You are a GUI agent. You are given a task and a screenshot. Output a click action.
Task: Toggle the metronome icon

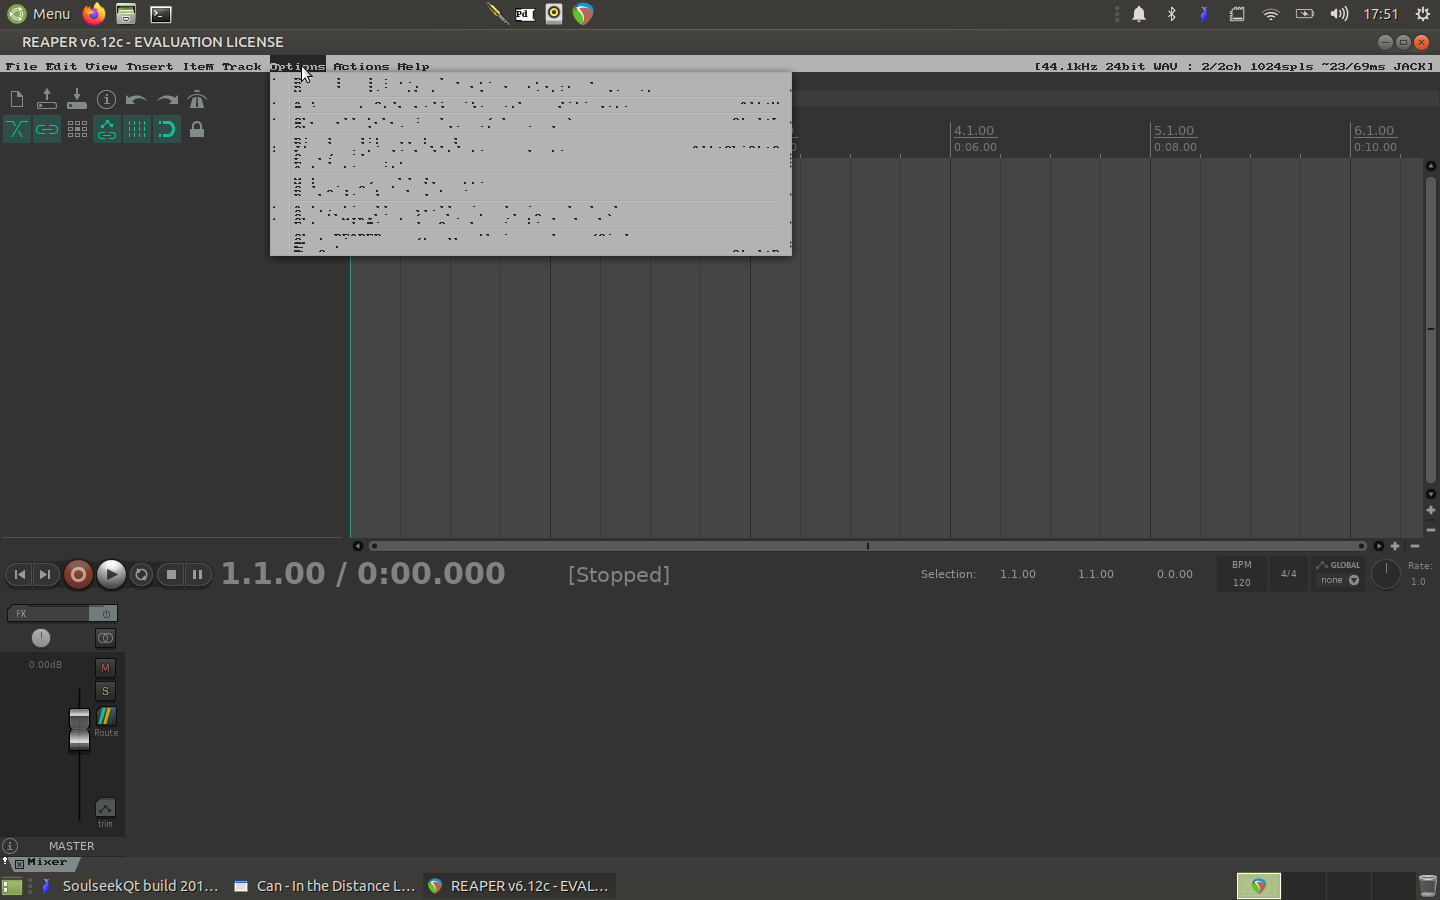tap(197, 99)
